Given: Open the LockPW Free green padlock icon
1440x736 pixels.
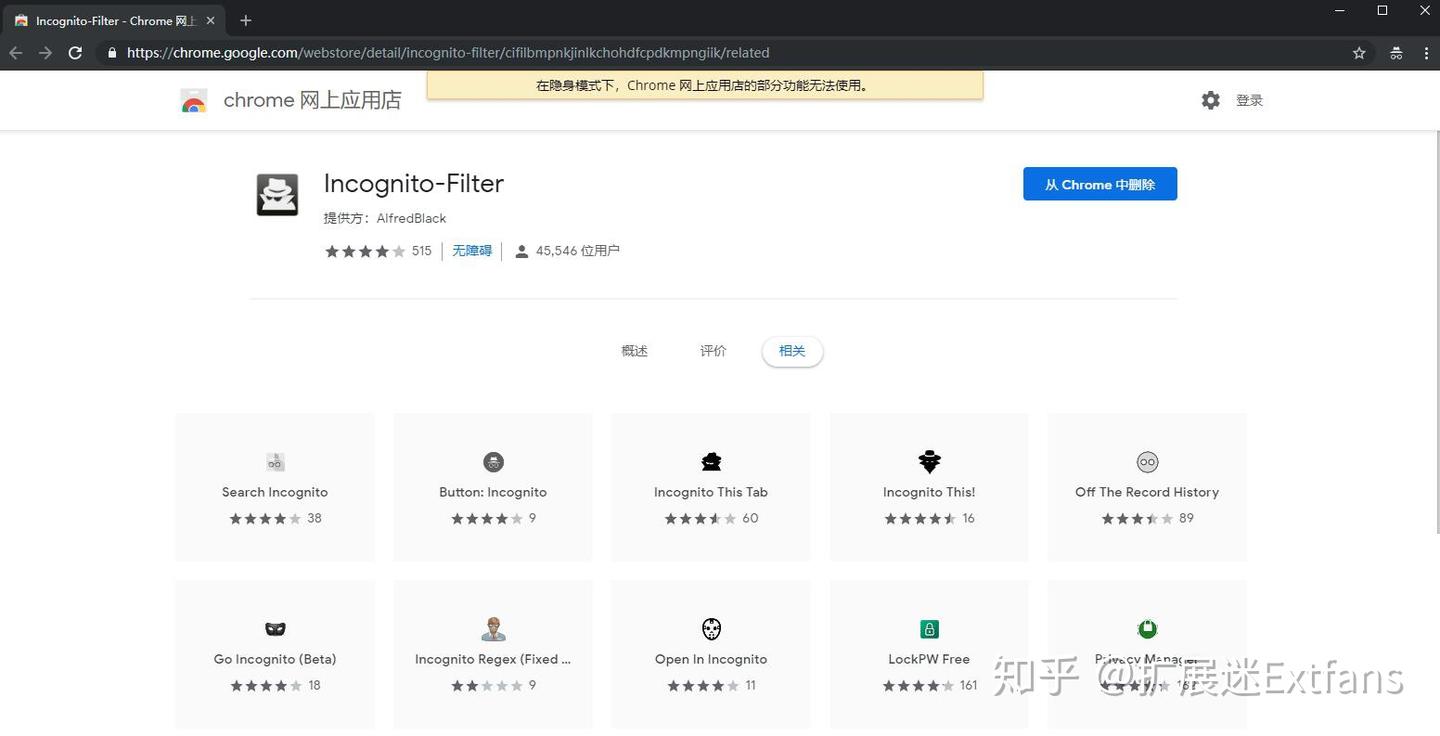Looking at the screenshot, I should coord(928,628).
